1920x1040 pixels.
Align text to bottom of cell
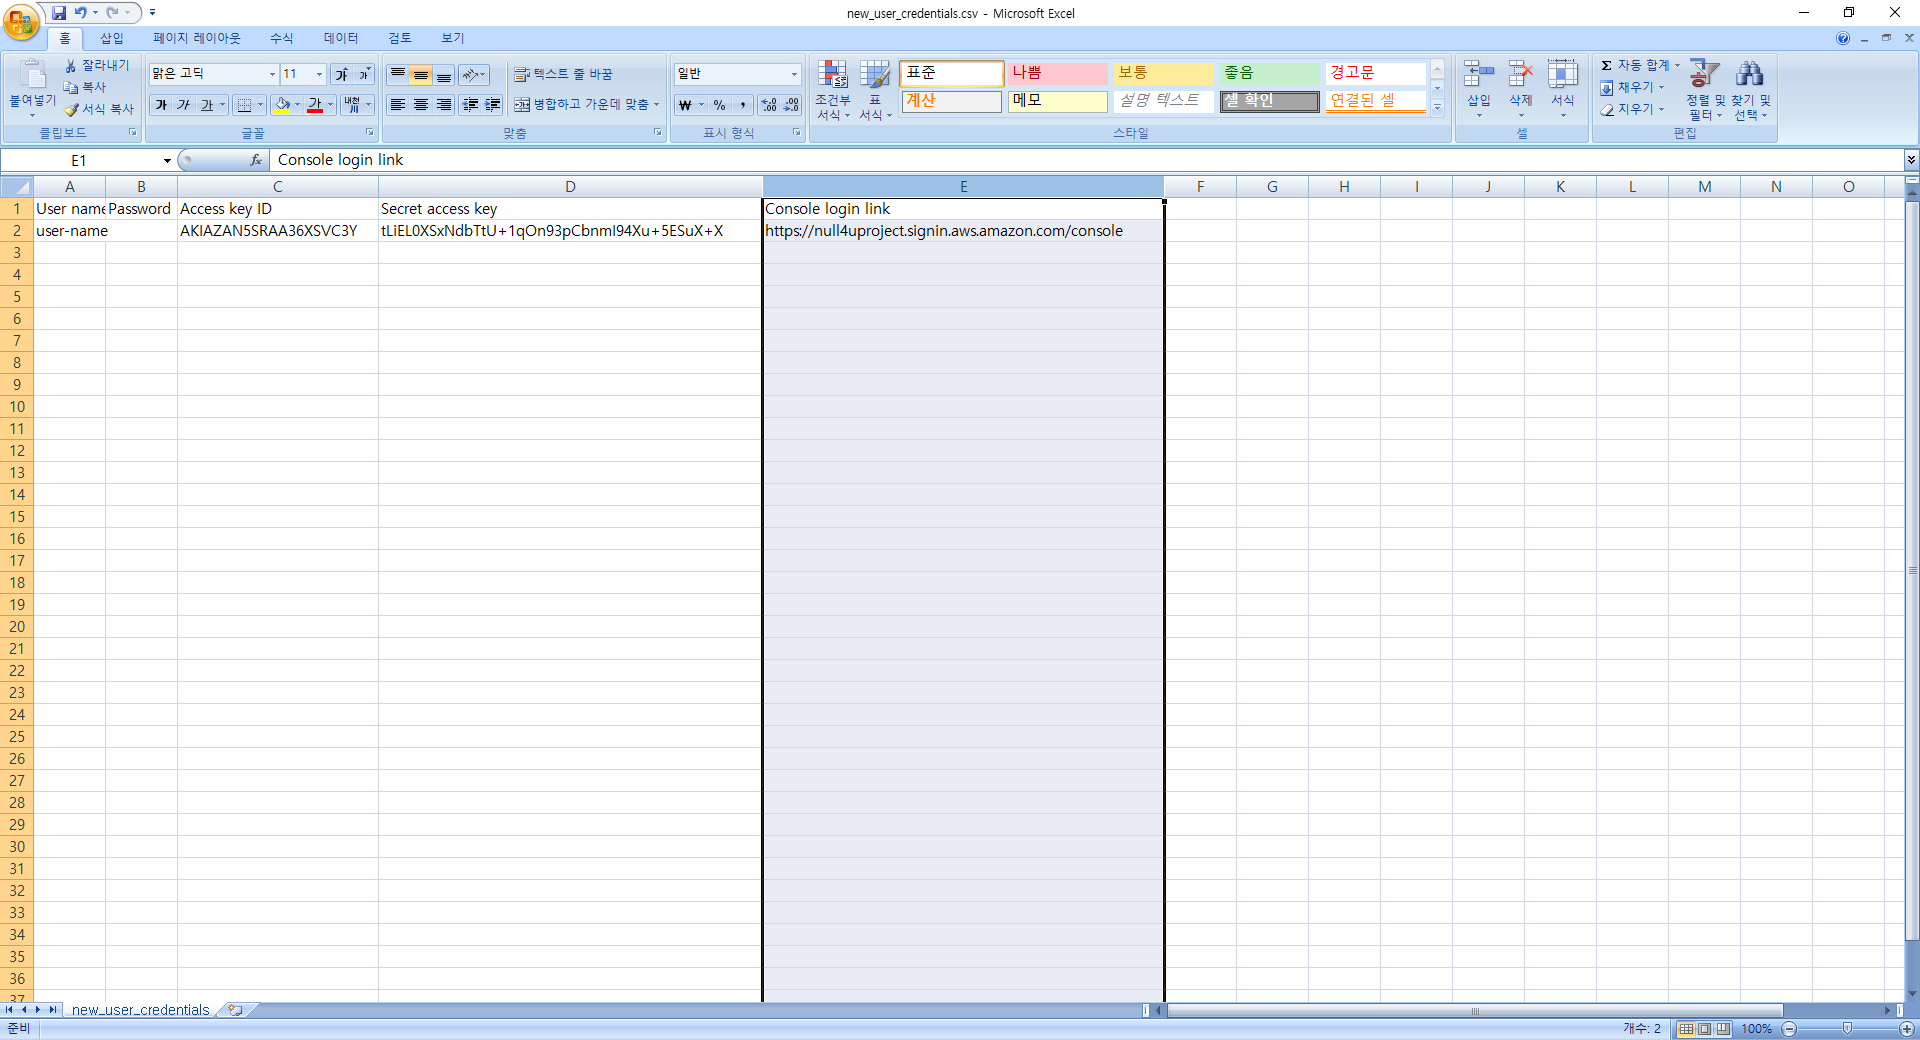[x=444, y=75]
